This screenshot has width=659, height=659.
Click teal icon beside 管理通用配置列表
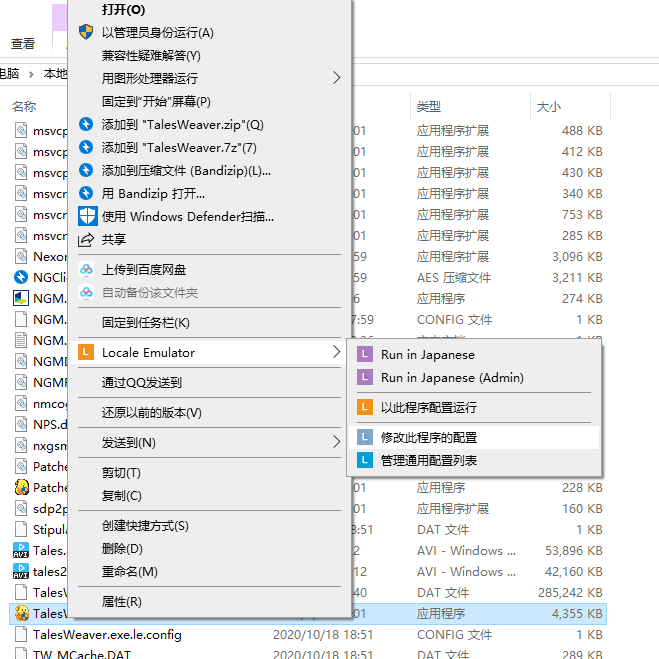pyautogui.click(x=365, y=460)
